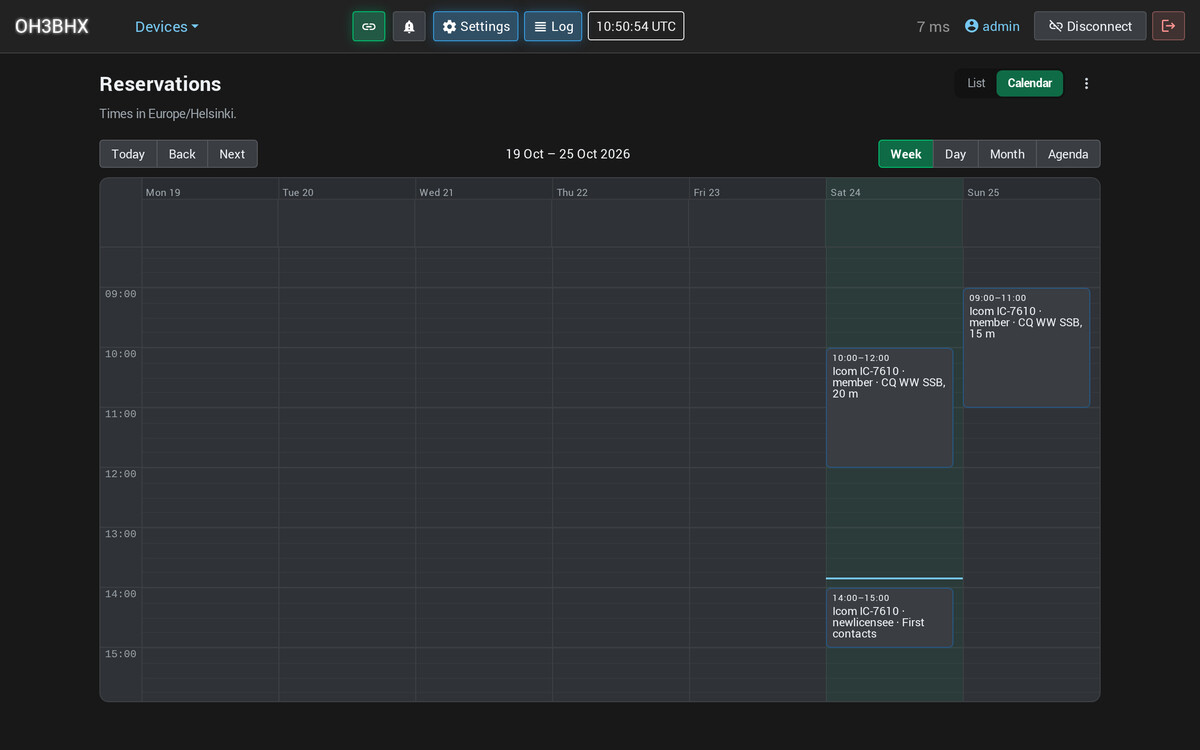
Task: Click the 19 Oct – 25 Oct 2026 date range
Action: click(x=568, y=154)
